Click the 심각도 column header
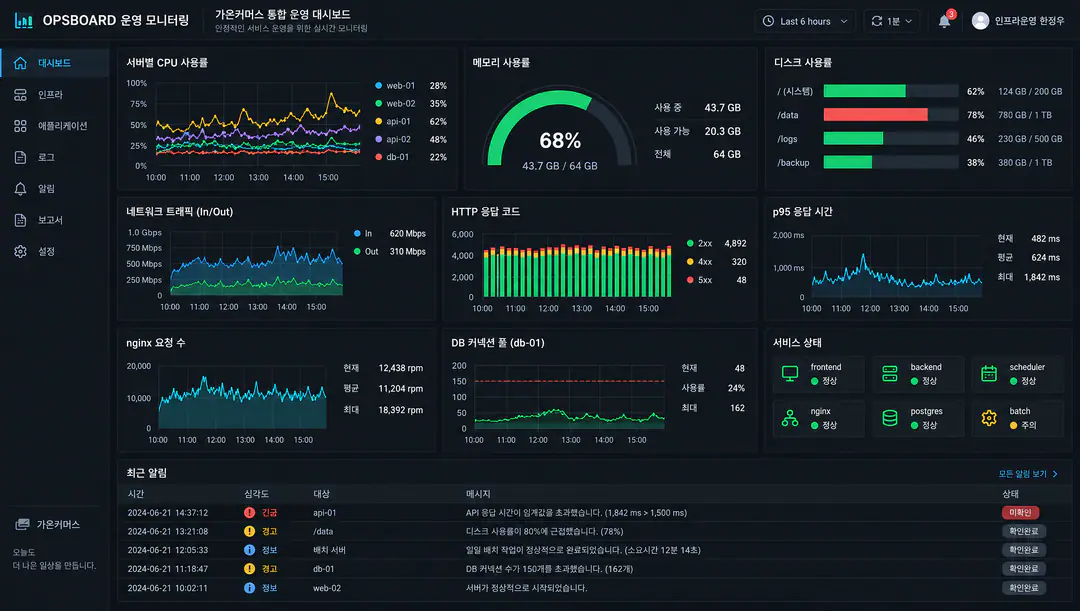Image resolution: width=1080 pixels, height=611 pixels. 256,494
